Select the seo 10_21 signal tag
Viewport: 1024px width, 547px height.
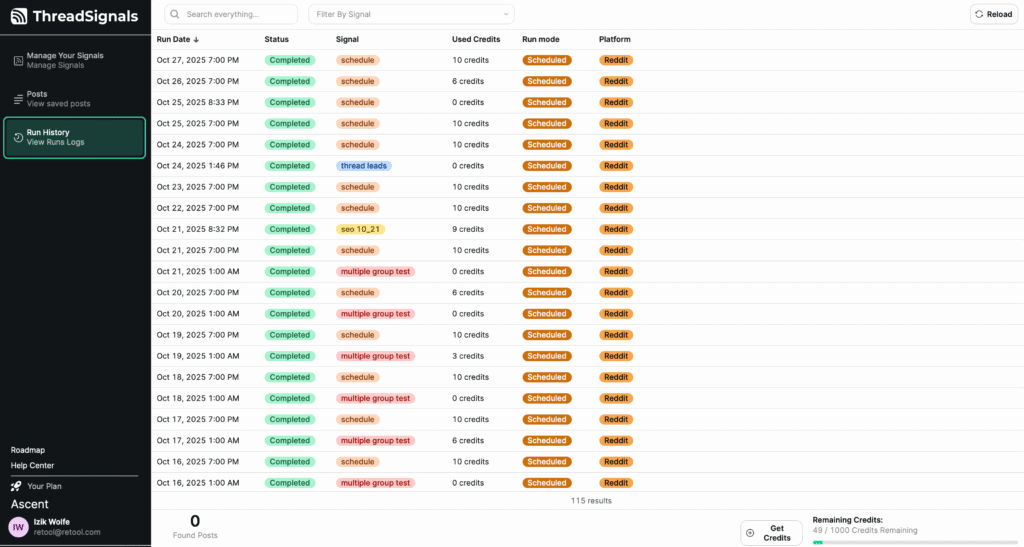coord(360,229)
